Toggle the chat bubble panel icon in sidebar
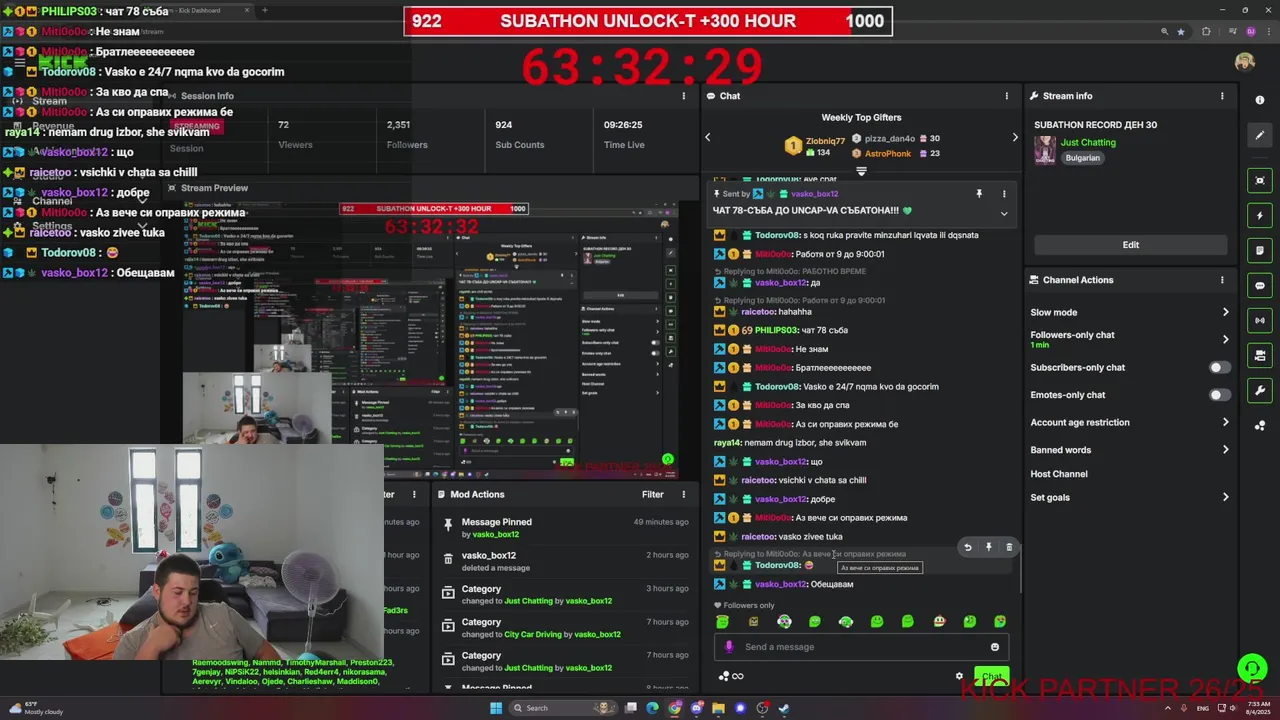The image size is (1280, 720). click(x=1259, y=285)
